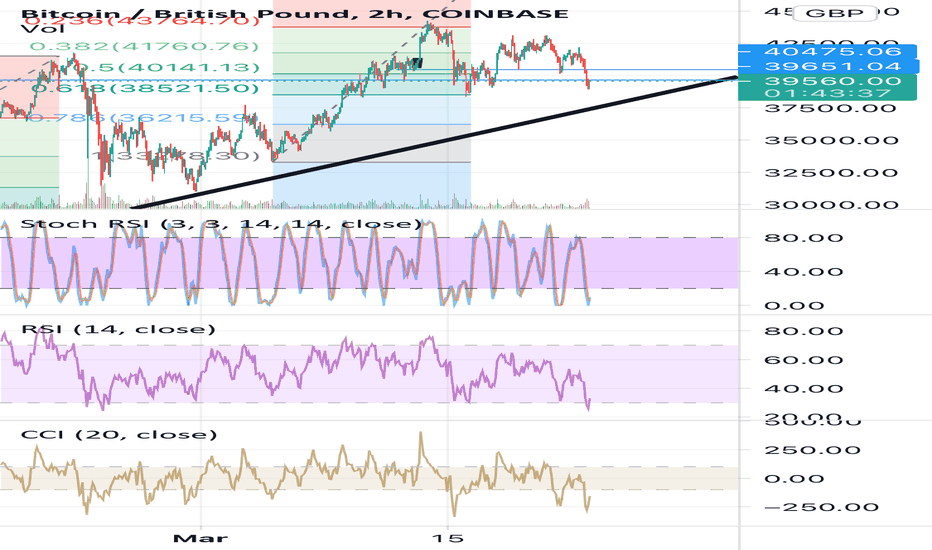The height and width of the screenshot is (550, 932).
Task: Click the GBP currency button
Action: click(x=835, y=13)
